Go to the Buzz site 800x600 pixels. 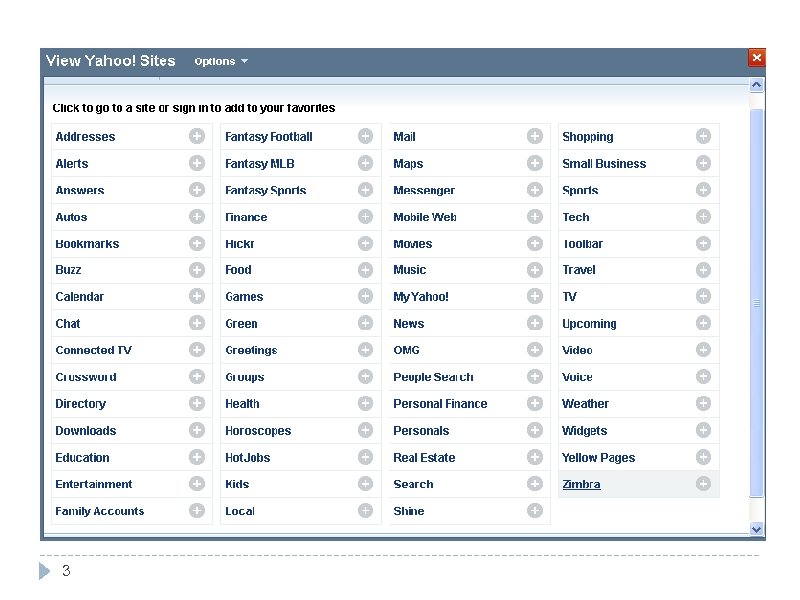68,270
